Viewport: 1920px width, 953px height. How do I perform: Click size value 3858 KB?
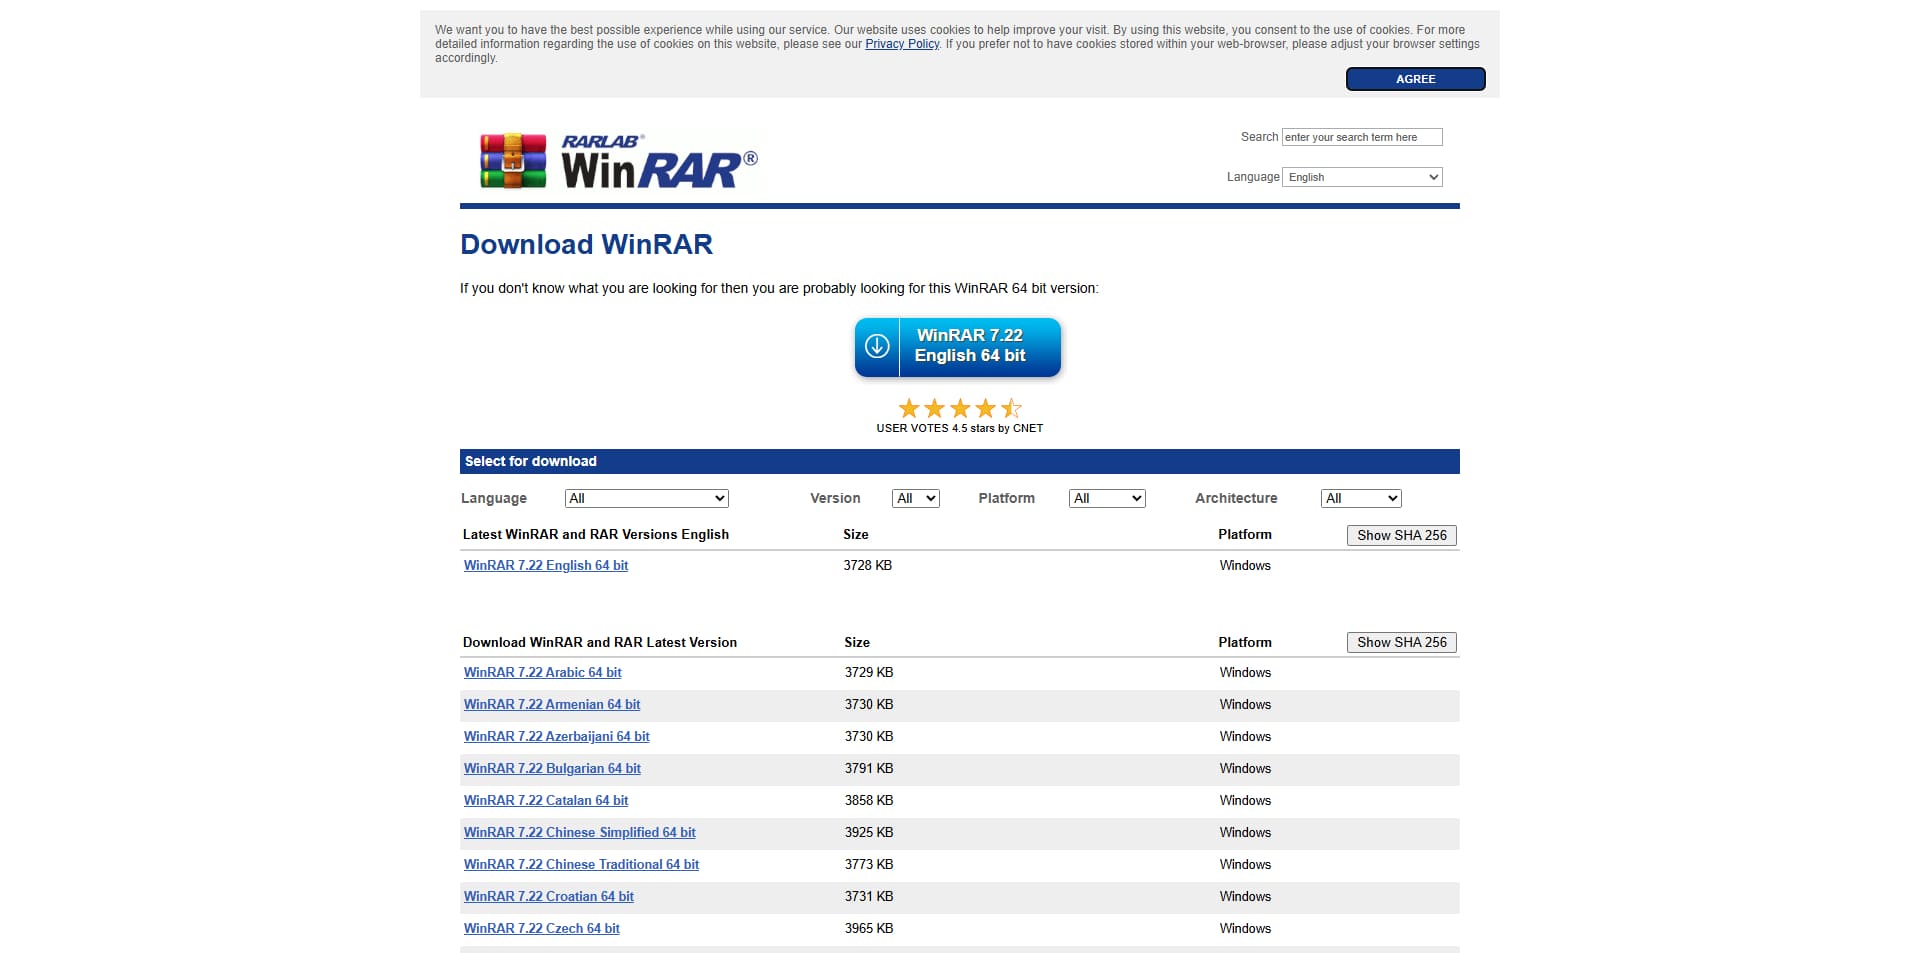click(x=868, y=800)
